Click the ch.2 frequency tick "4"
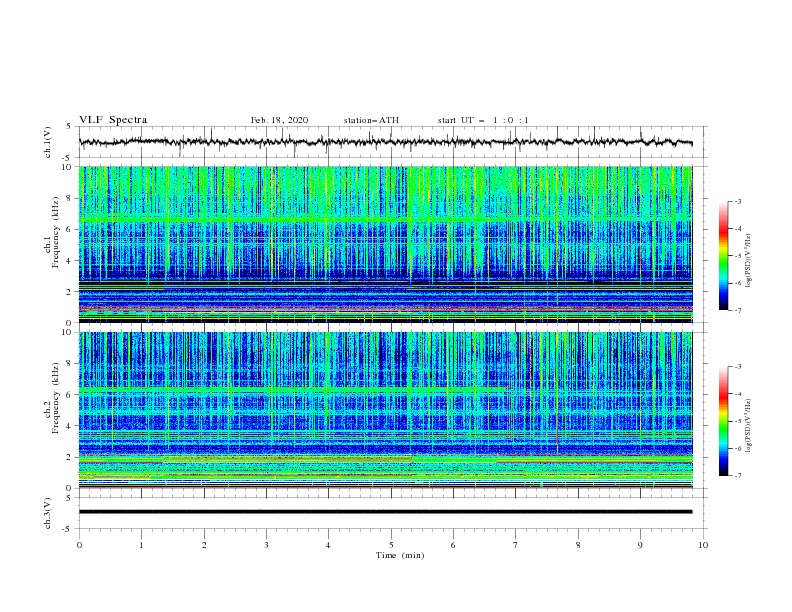 point(69,426)
